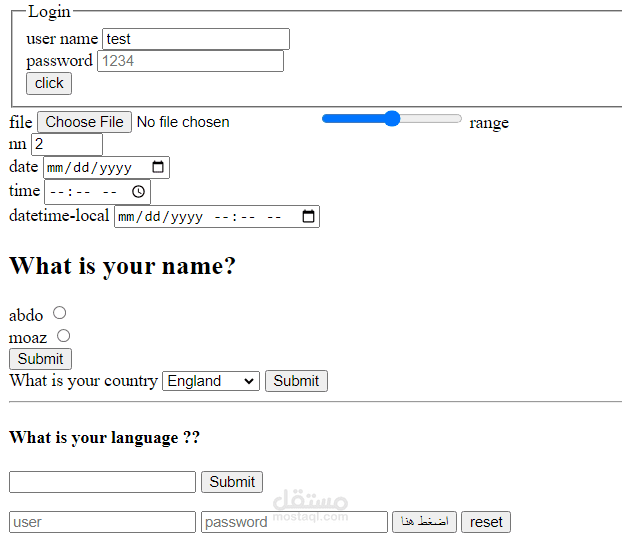Click the 'Login' legend text
Image resolution: width=622 pixels, height=534 pixels.
click(x=49, y=12)
